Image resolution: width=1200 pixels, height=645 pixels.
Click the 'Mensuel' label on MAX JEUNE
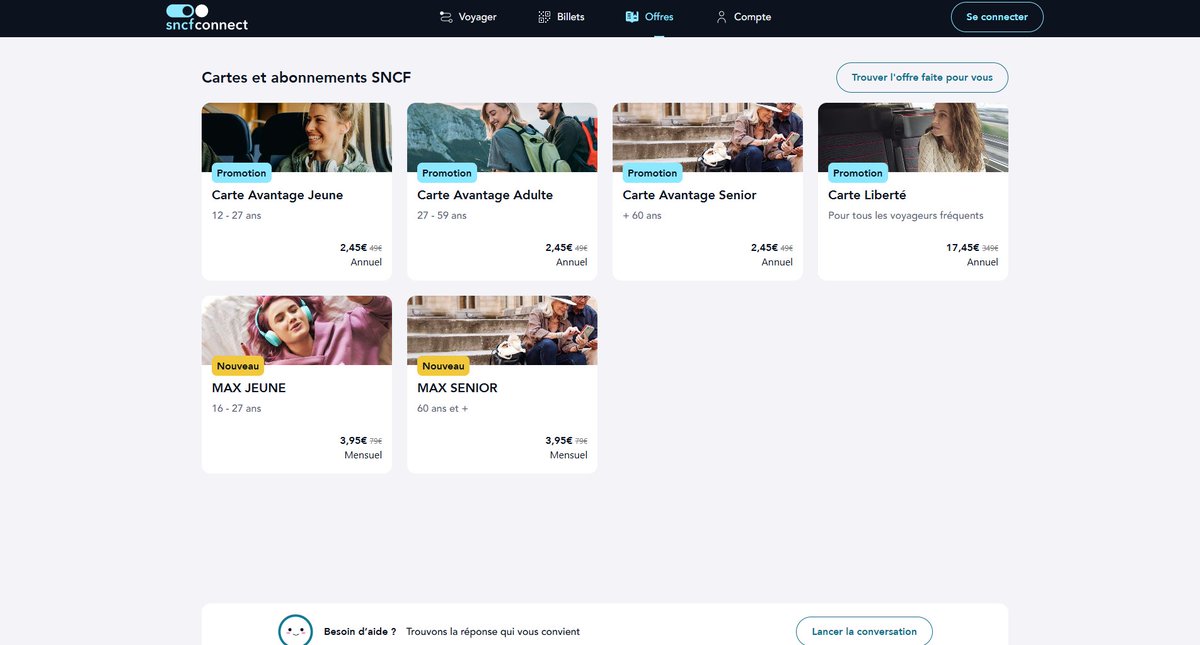pos(363,455)
